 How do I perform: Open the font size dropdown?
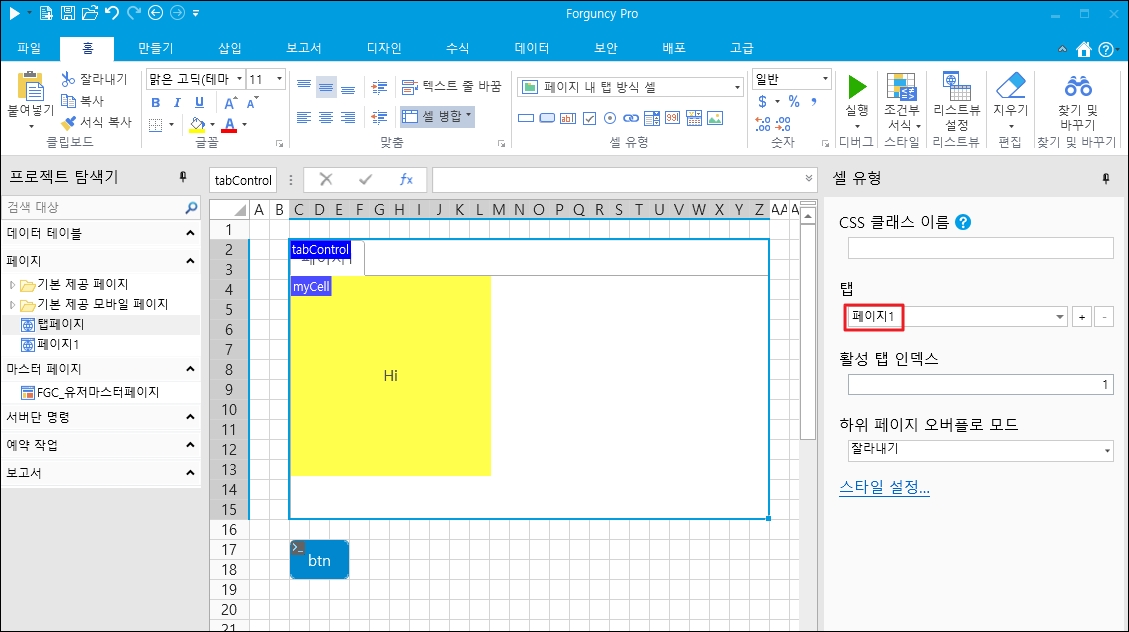click(279, 79)
